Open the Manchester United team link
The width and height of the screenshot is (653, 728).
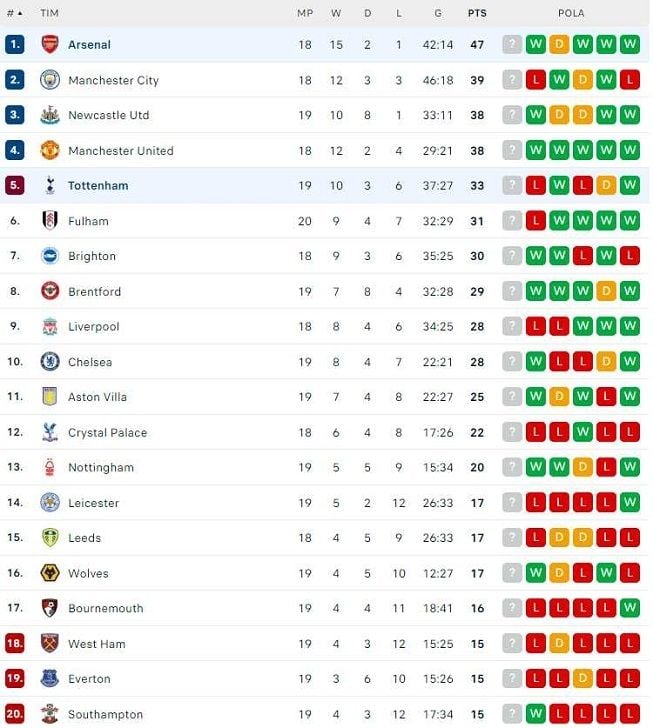pos(121,150)
